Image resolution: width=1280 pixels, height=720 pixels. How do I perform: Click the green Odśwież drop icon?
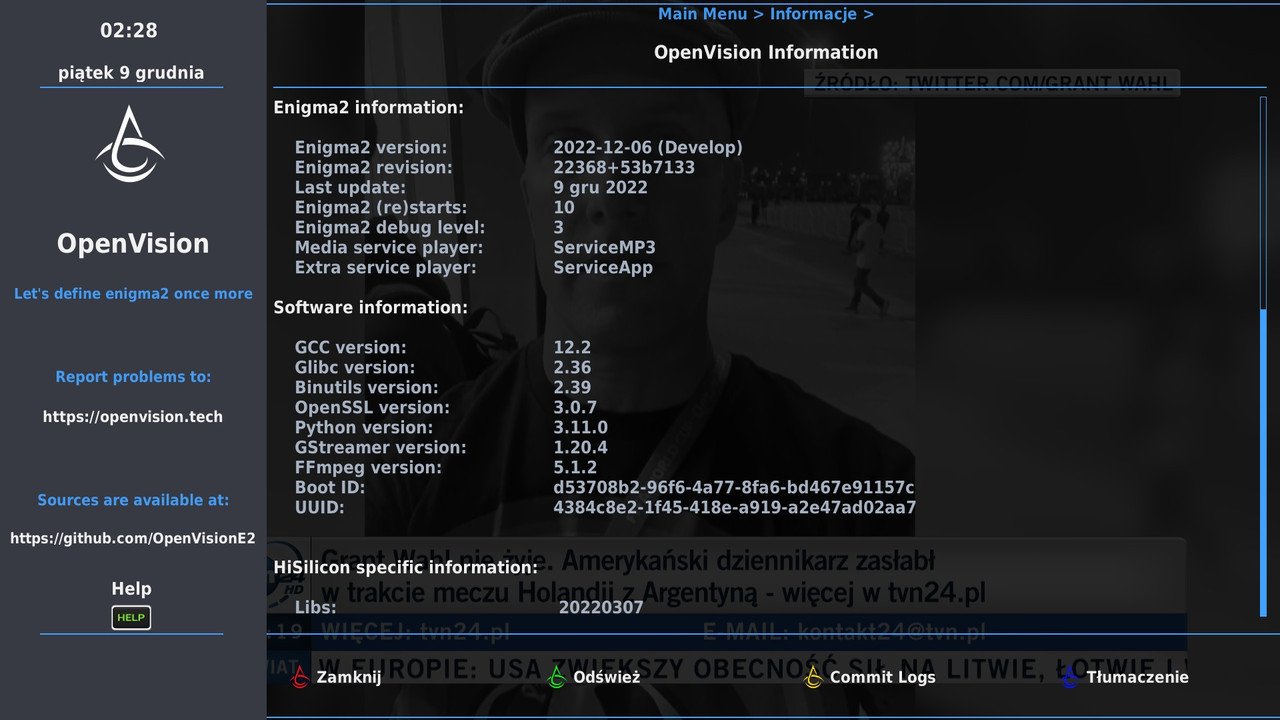point(557,677)
